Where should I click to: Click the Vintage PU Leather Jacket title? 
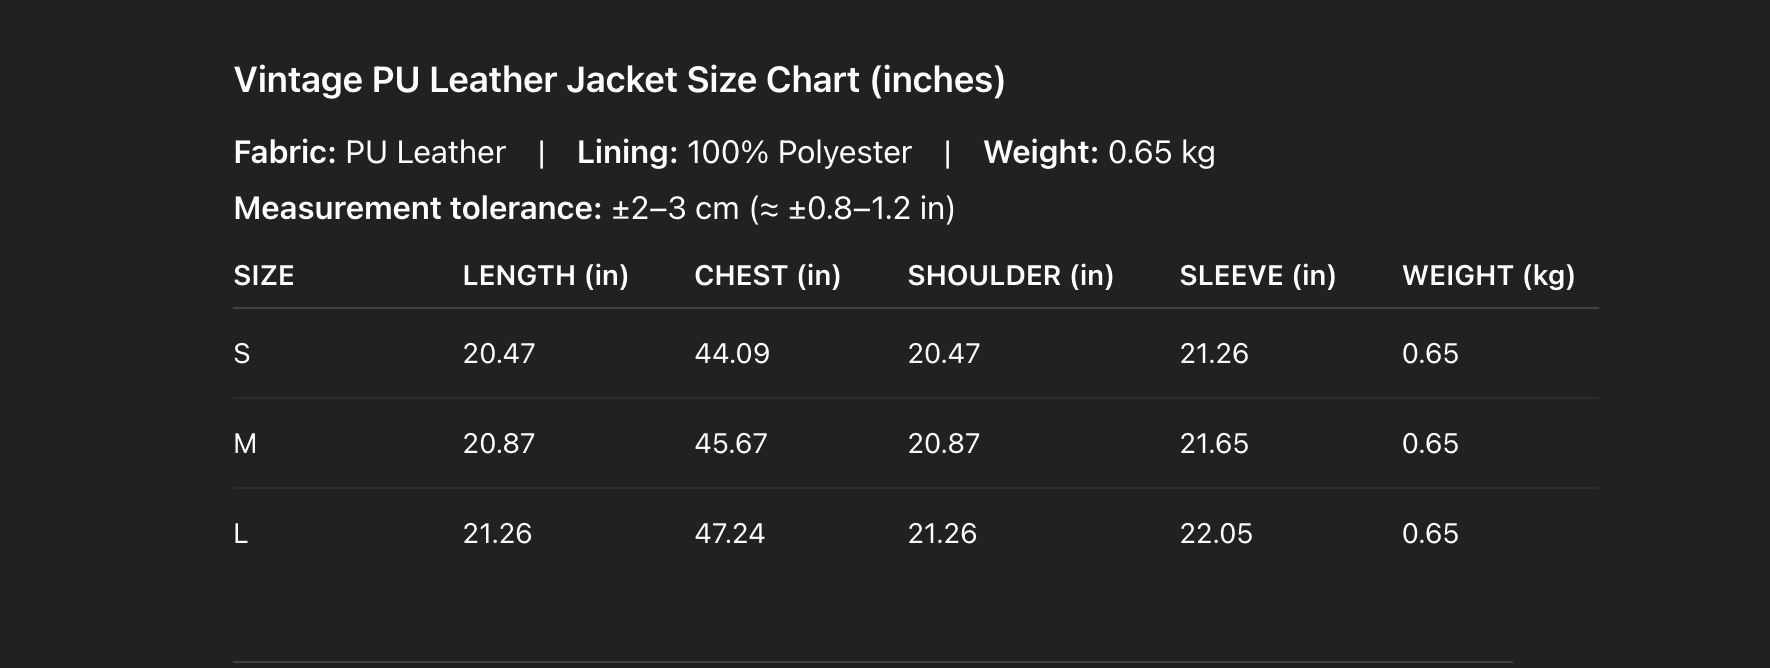coord(619,80)
